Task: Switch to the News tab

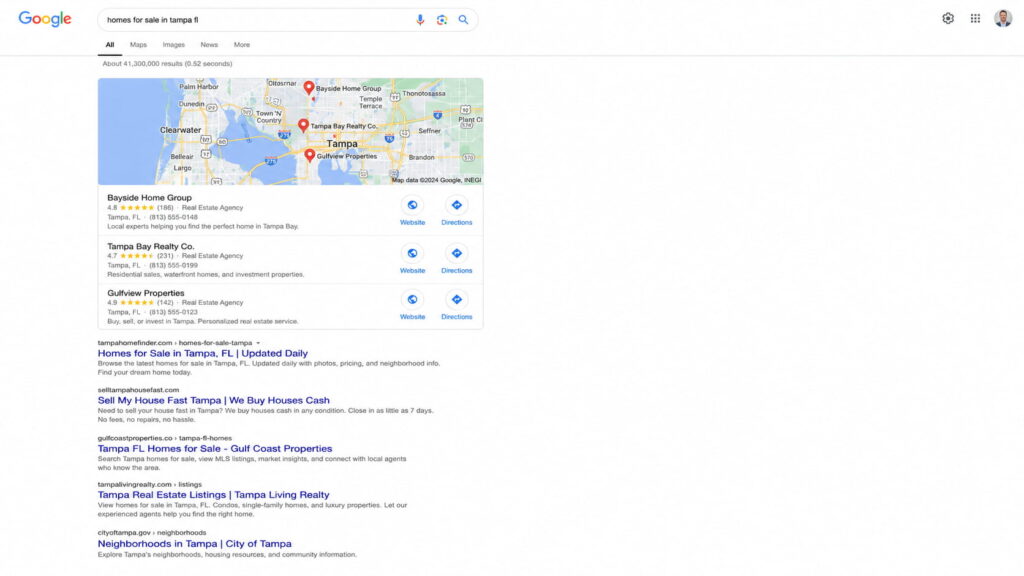Action: pos(209,45)
